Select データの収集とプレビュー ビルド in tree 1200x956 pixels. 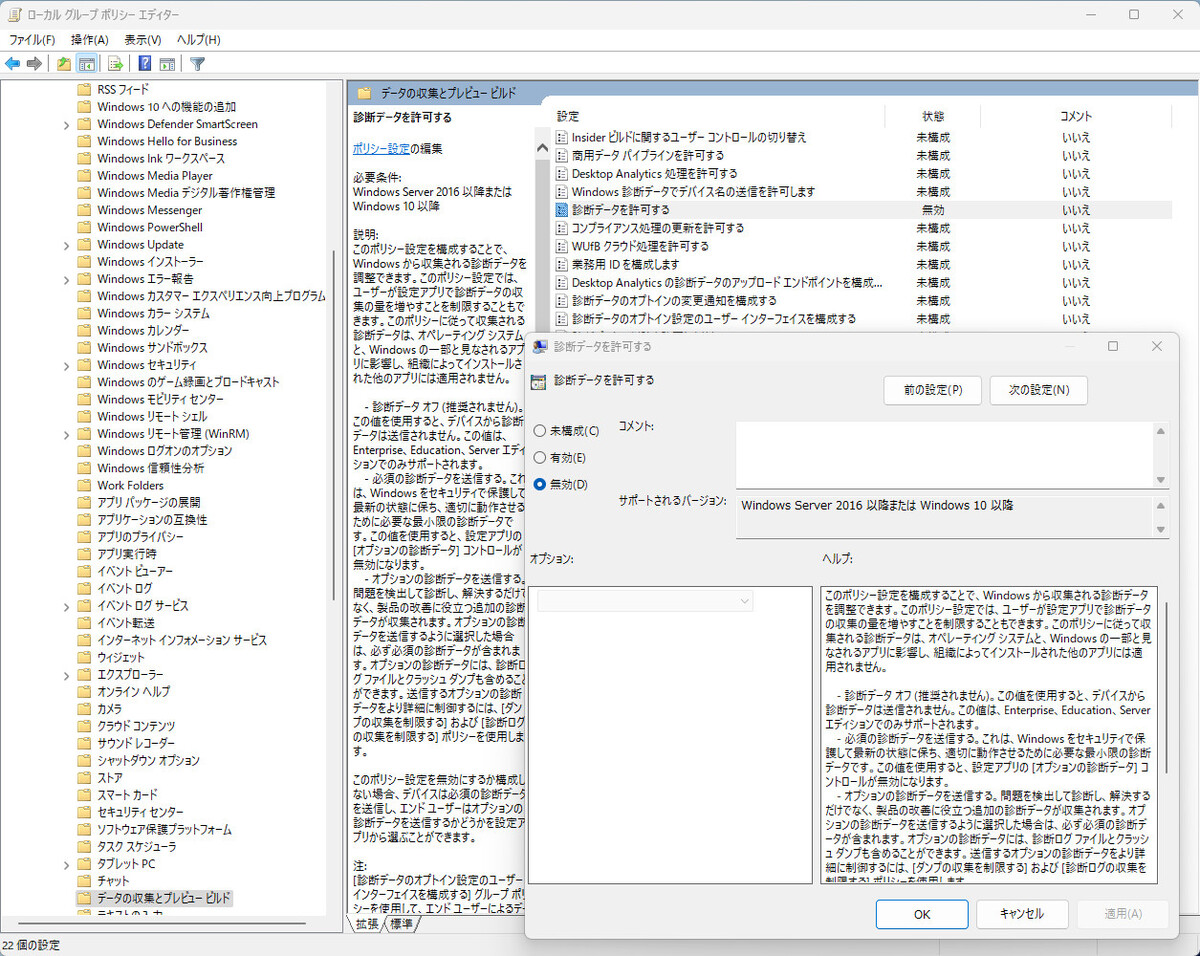tap(164, 898)
